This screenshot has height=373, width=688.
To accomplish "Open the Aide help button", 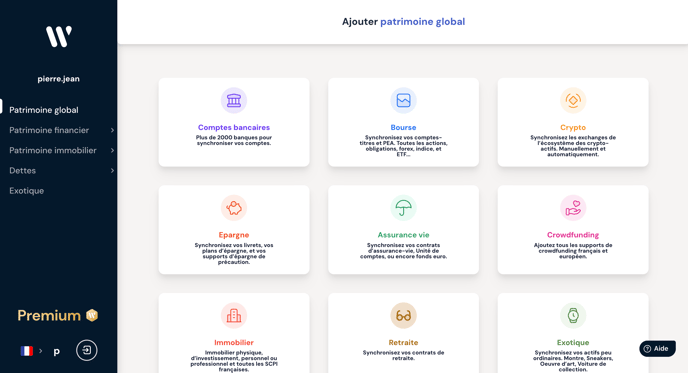I will point(657,349).
